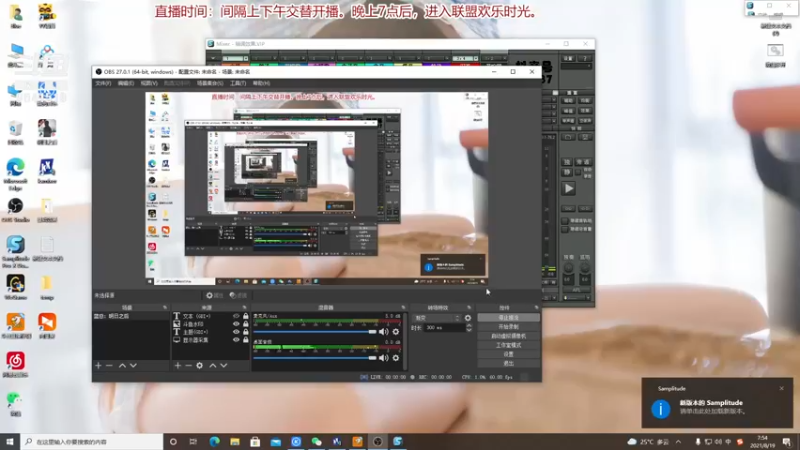The height and width of the screenshot is (450, 800).
Task: Tick lower checkbox below Mixer play button
Action: (x=565, y=229)
